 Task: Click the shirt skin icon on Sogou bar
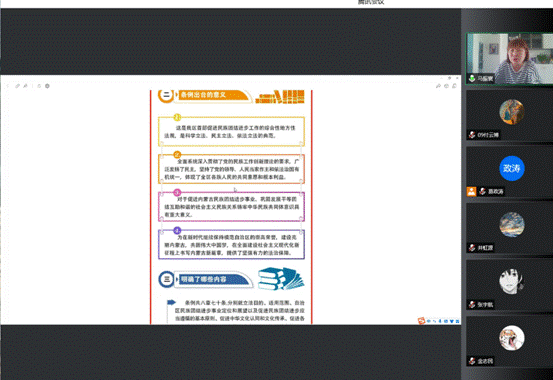[x=452, y=321]
